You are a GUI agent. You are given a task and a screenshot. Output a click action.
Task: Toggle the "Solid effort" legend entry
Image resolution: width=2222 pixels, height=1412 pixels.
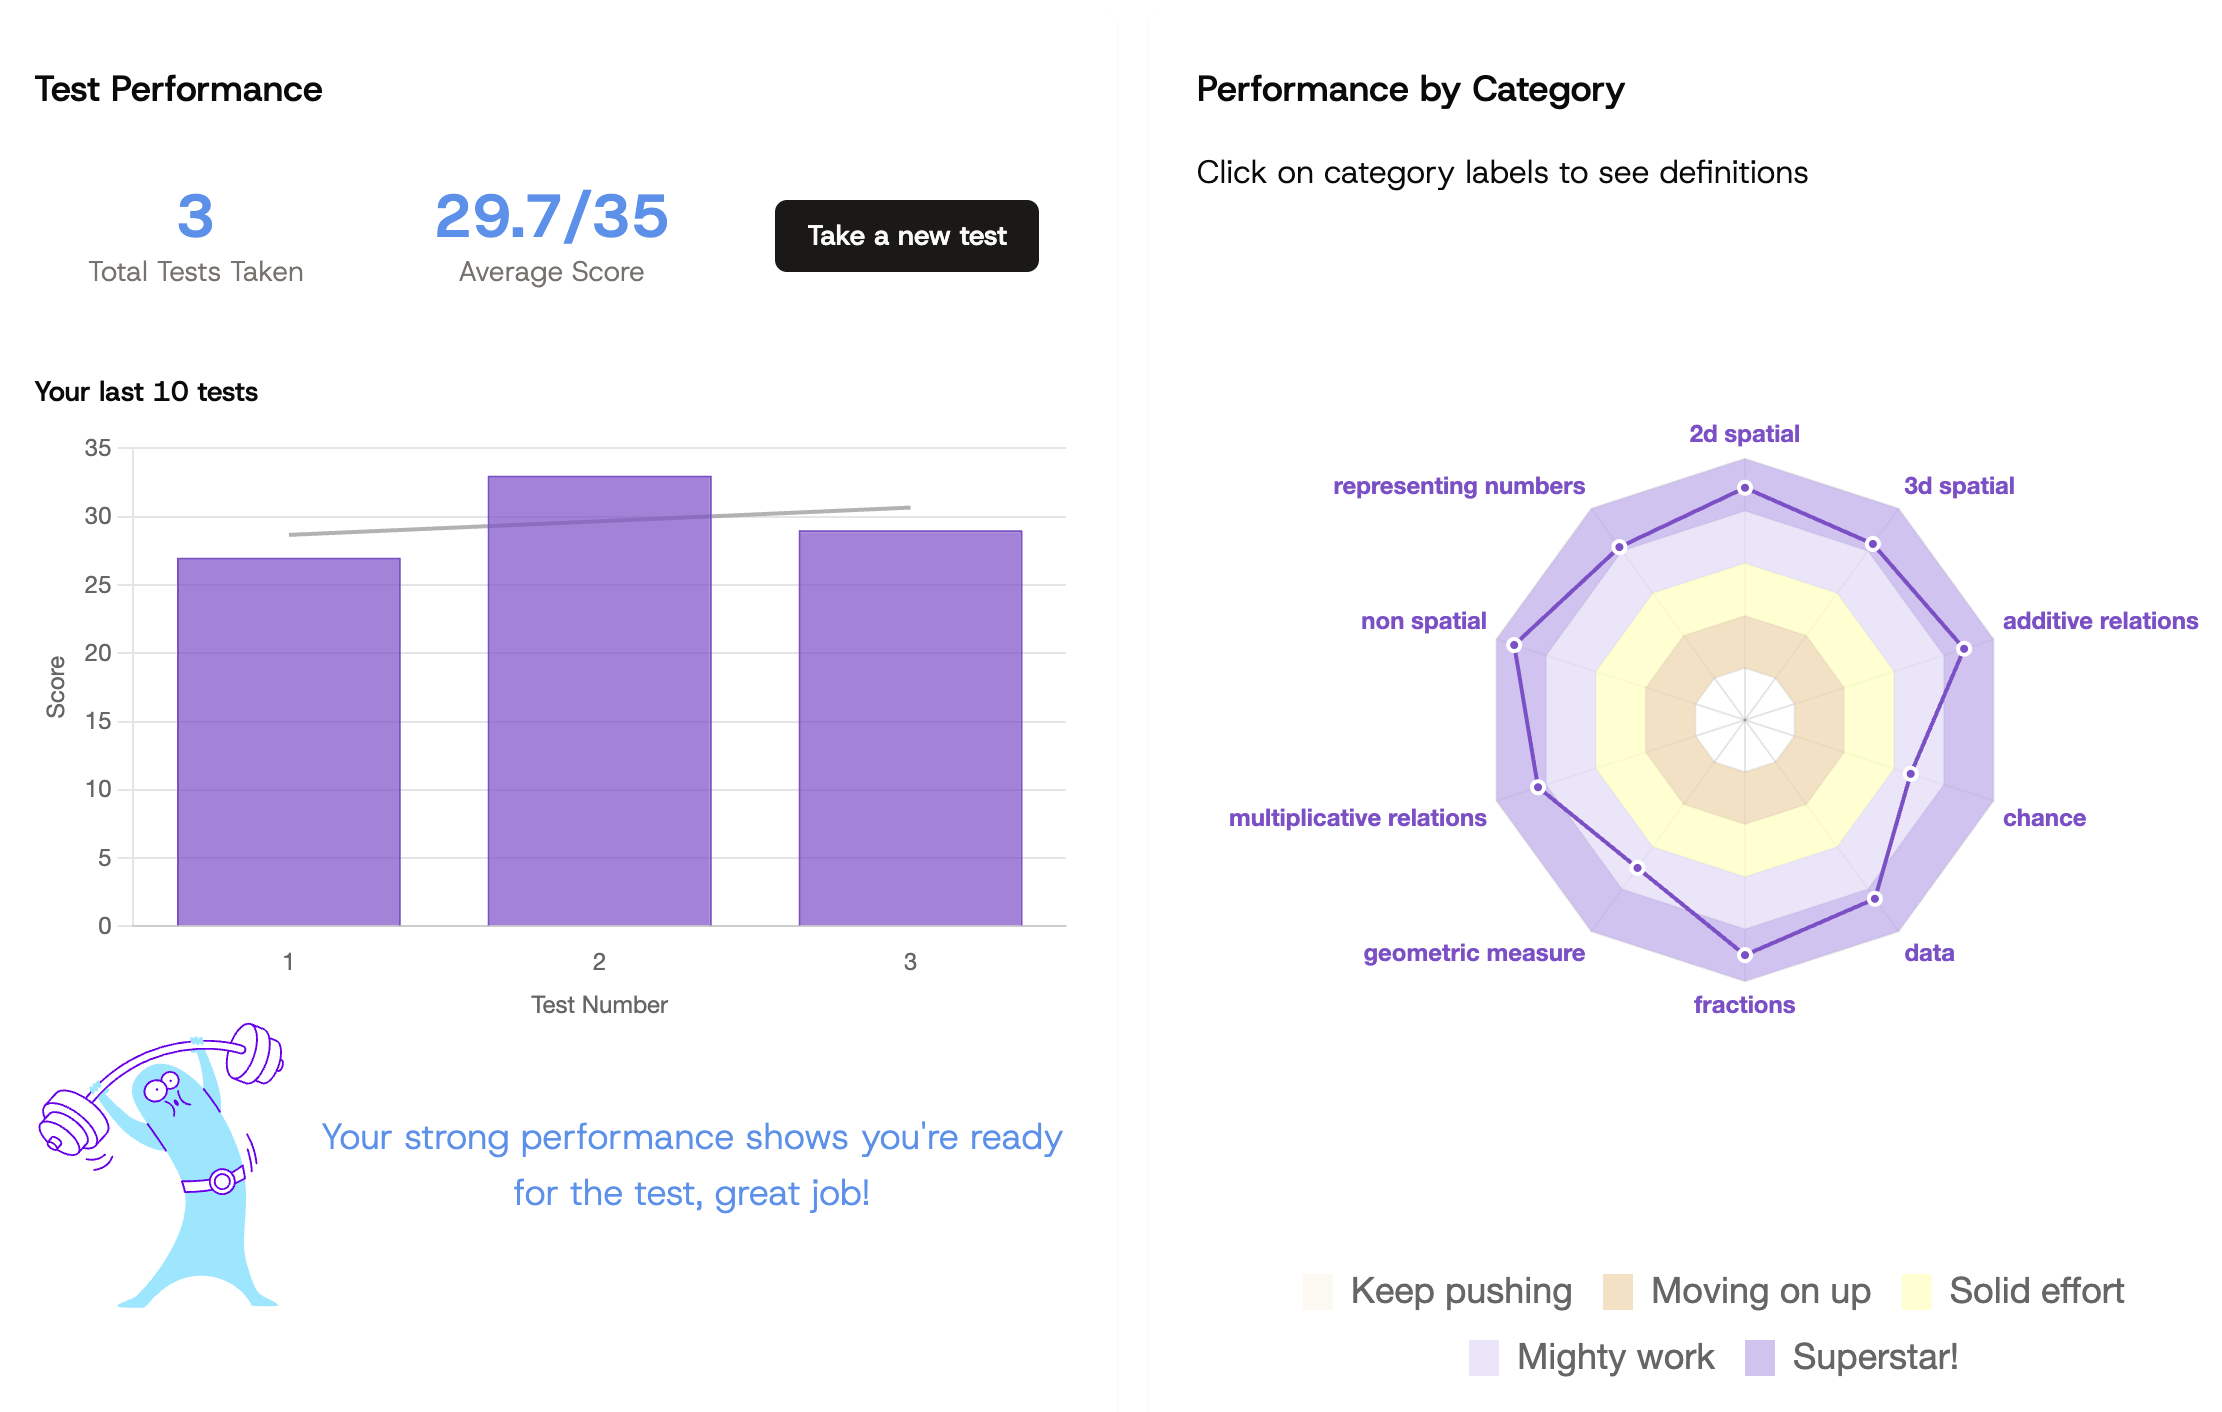2035,1290
